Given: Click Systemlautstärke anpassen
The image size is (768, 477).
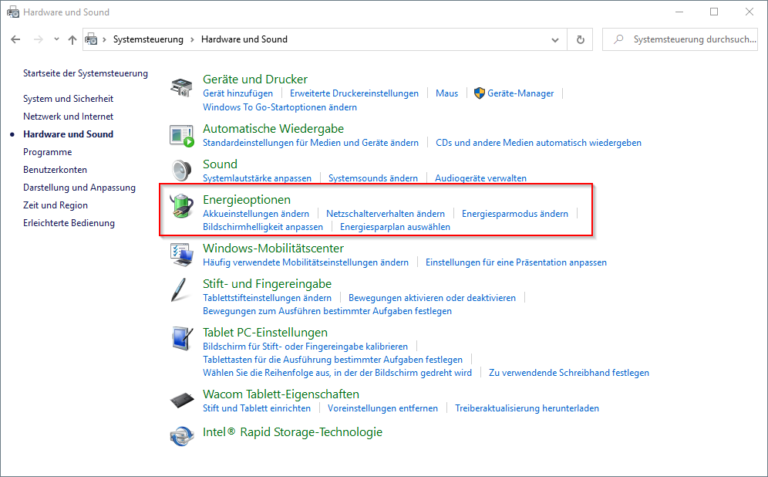Looking at the screenshot, I should point(257,178).
